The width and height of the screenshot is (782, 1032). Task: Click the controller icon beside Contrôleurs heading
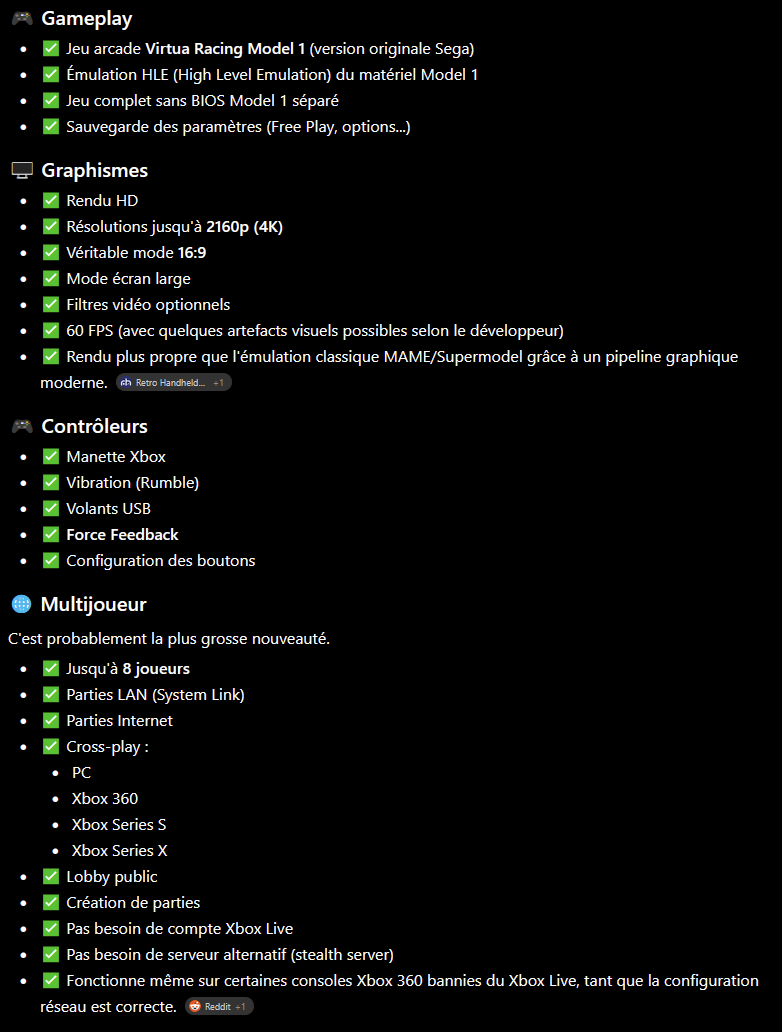click(x=22, y=426)
